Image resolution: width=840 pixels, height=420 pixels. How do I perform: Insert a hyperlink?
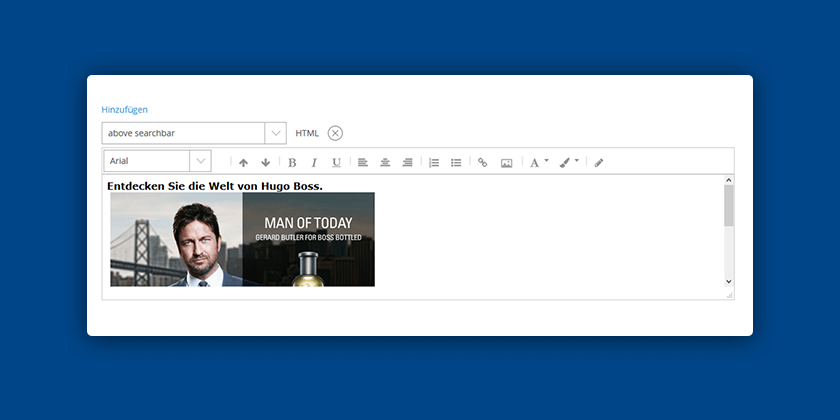pyautogui.click(x=483, y=162)
